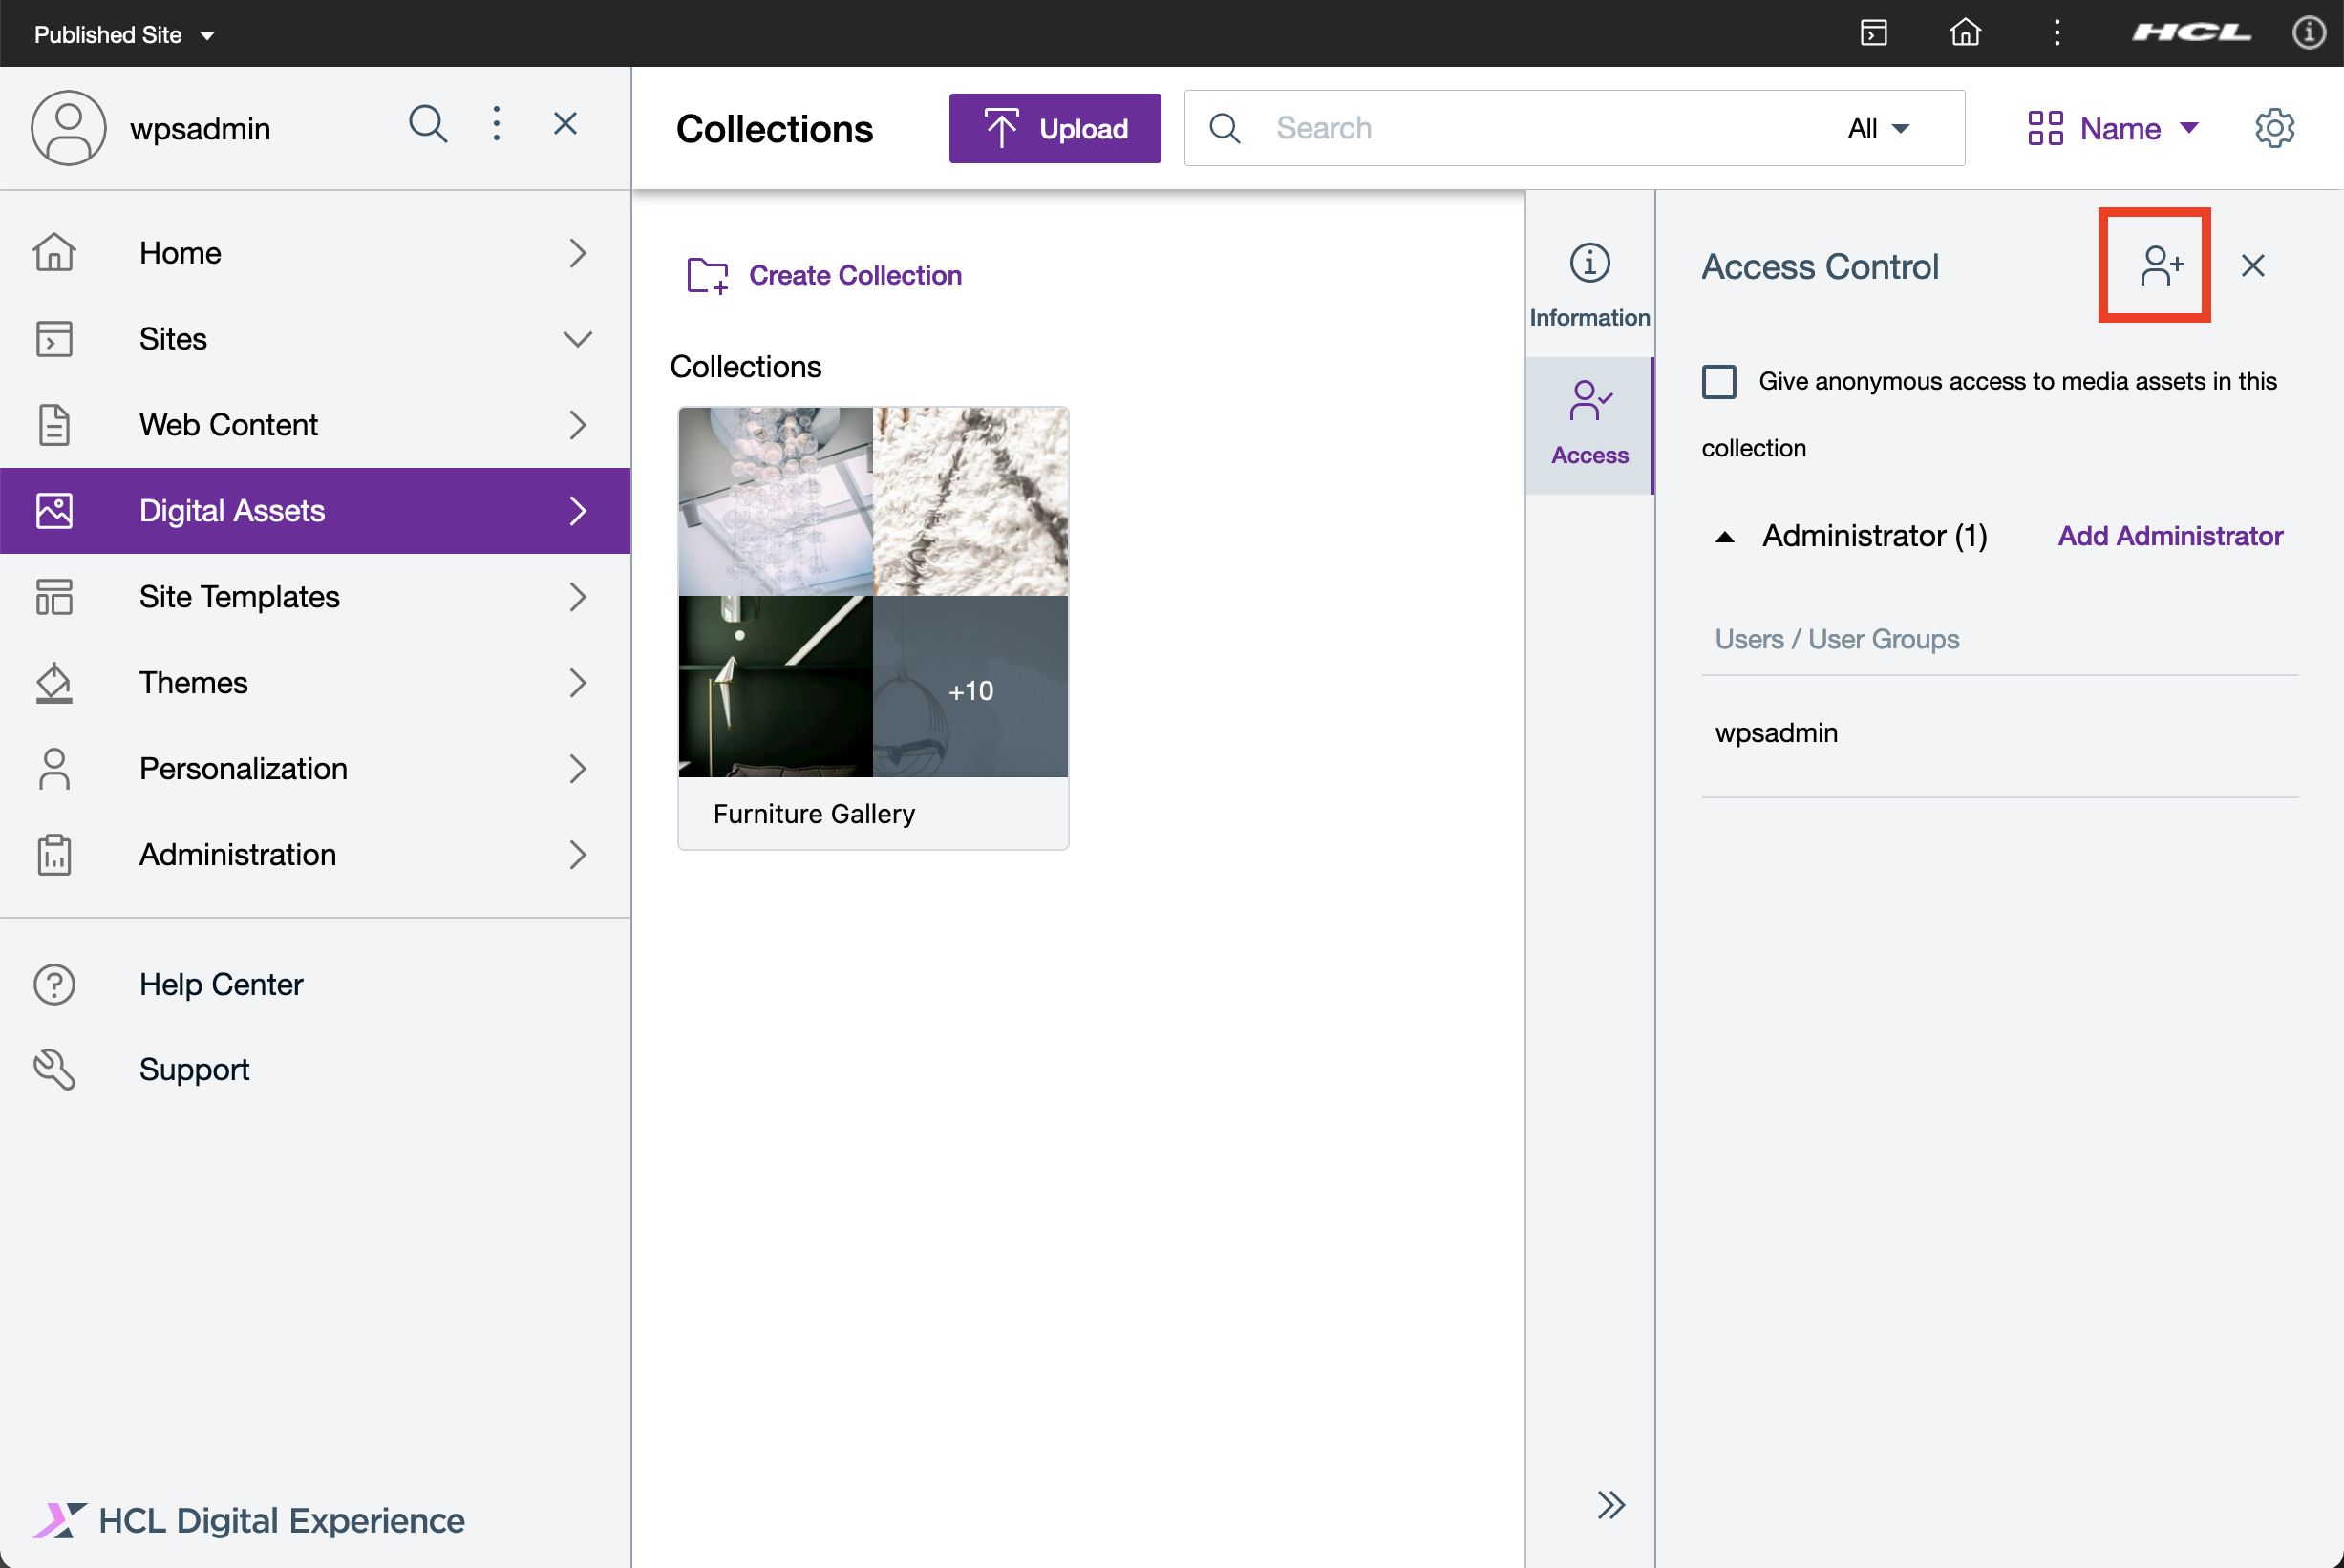Click the search magnifier next to wpsadmin

427,125
